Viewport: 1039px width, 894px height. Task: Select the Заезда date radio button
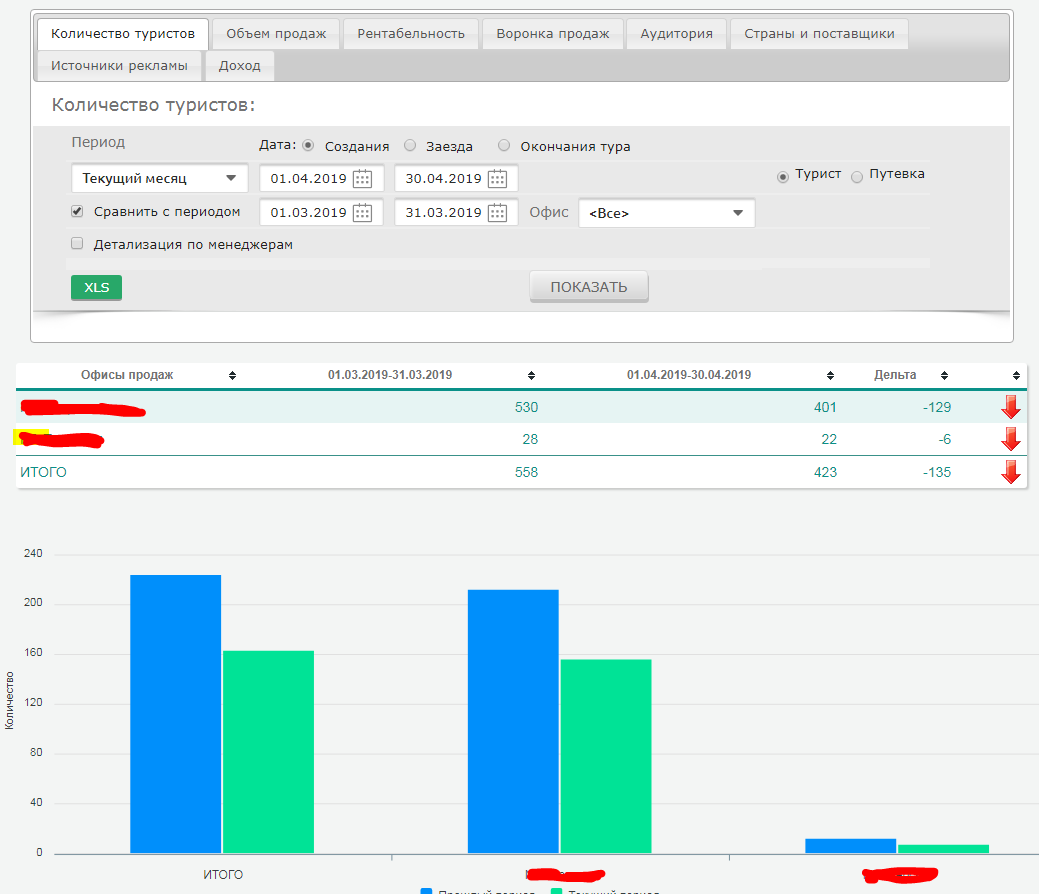410,145
